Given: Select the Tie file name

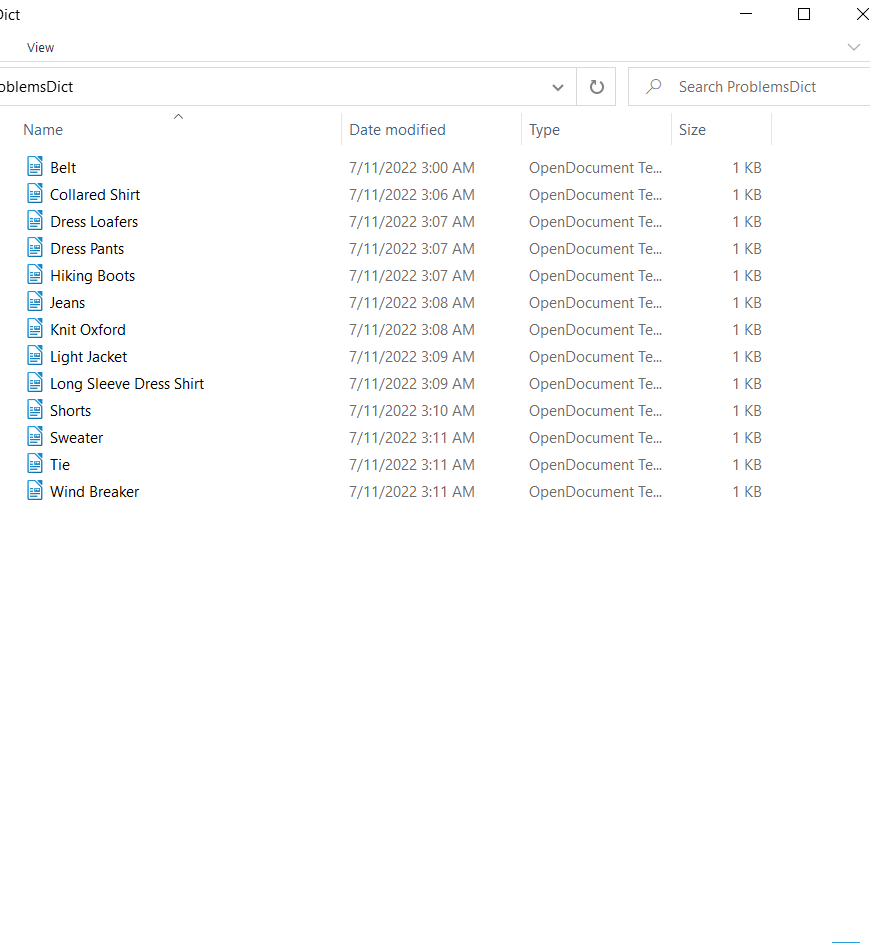Looking at the screenshot, I should (x=60, y=465).
